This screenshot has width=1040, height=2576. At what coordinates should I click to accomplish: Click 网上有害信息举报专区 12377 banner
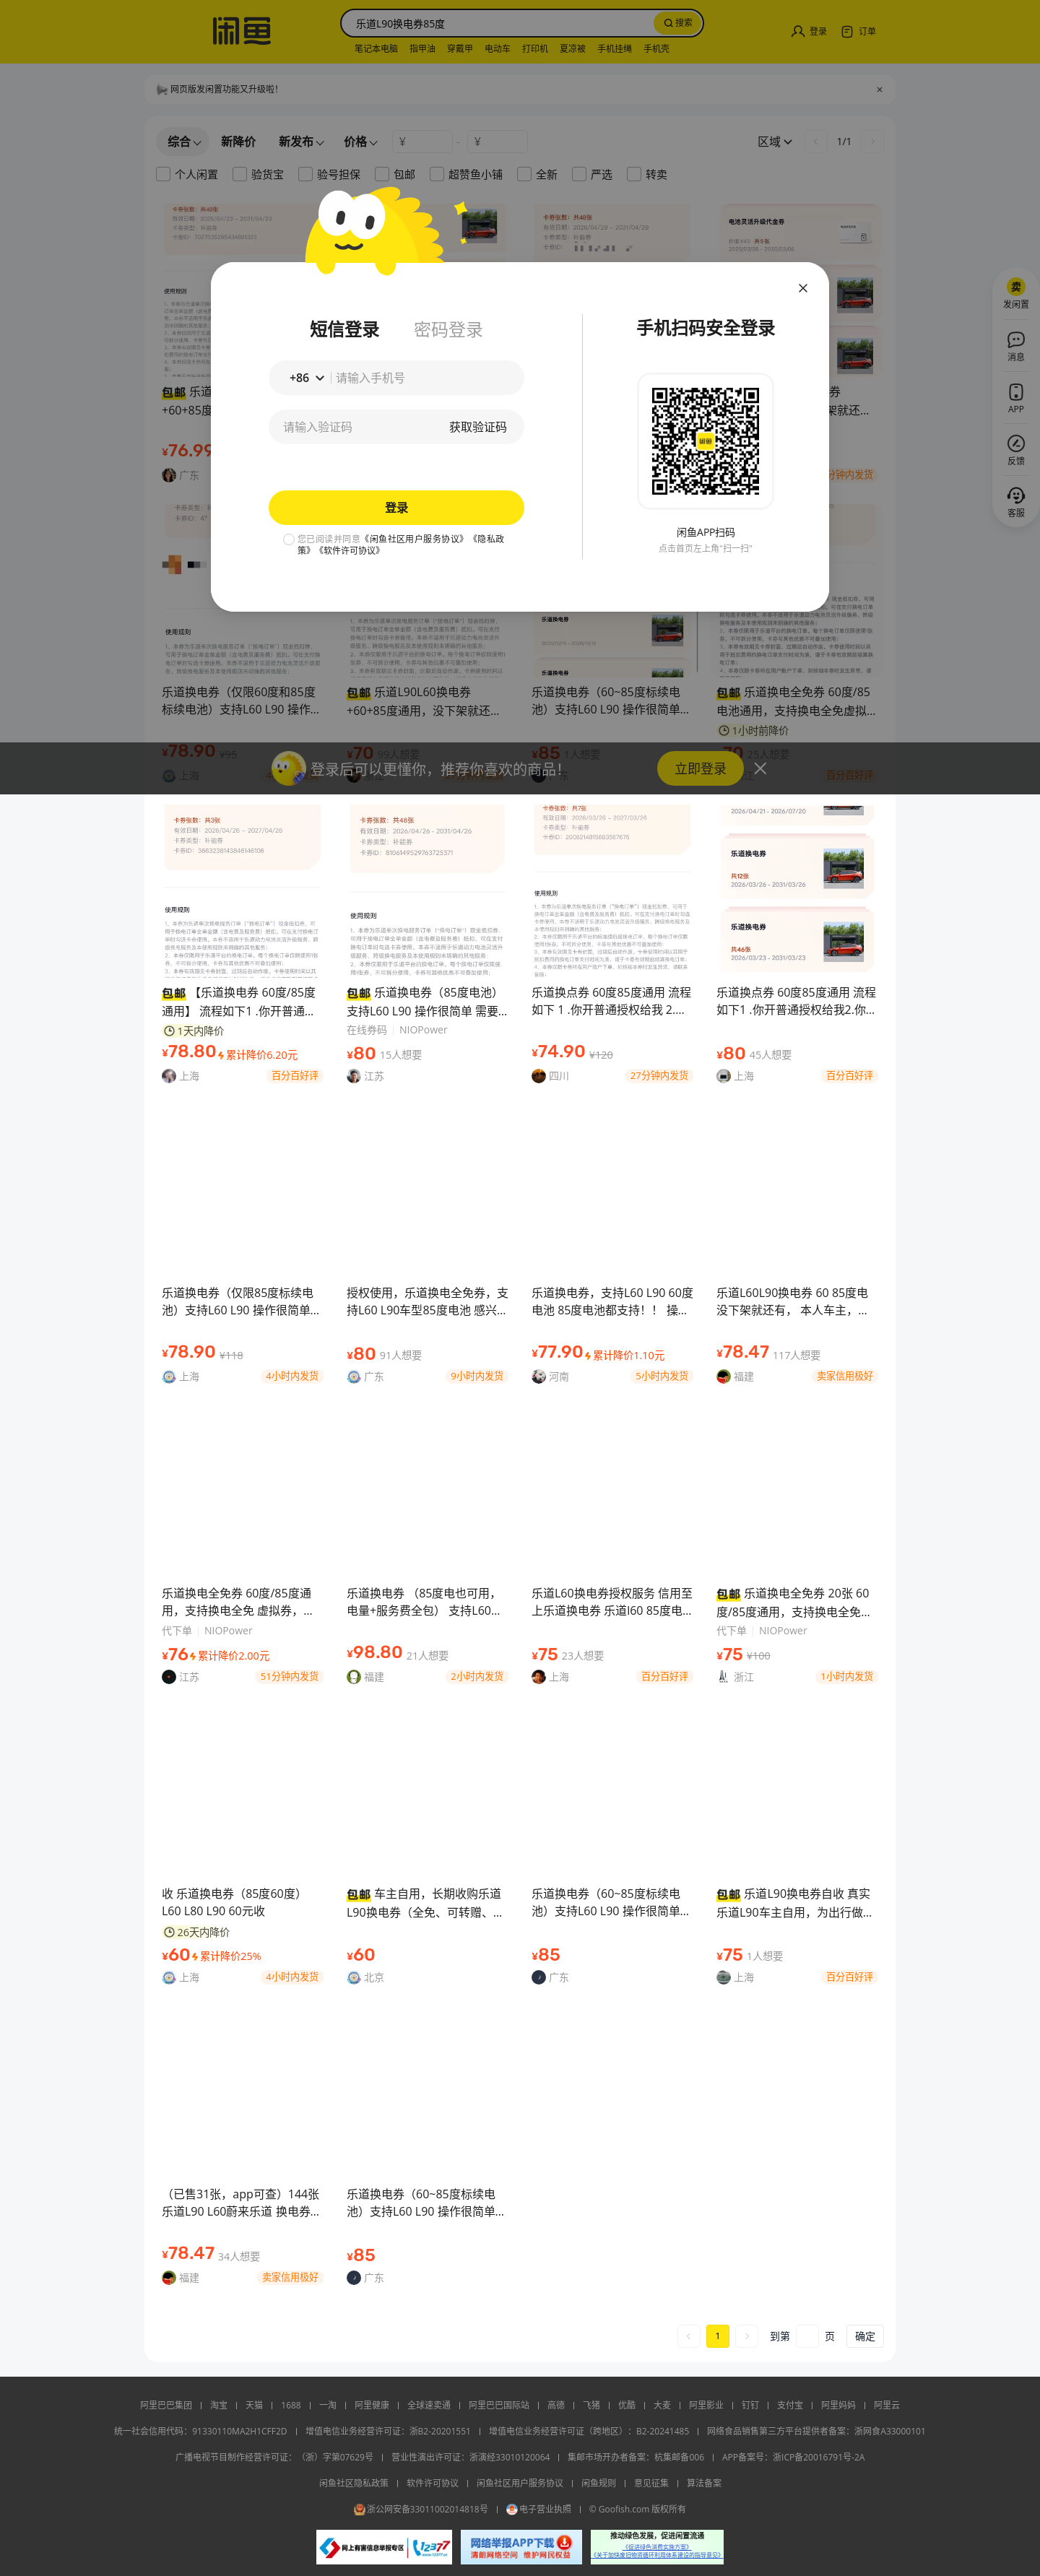tap(383, 2547)
